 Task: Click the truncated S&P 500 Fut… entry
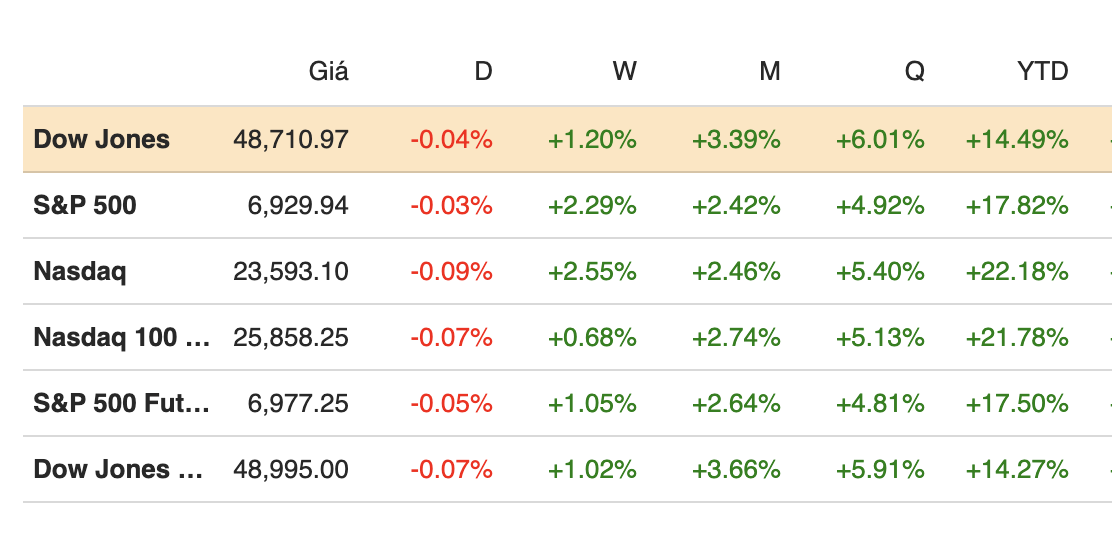pyautogui.click(x=122, y=403)
